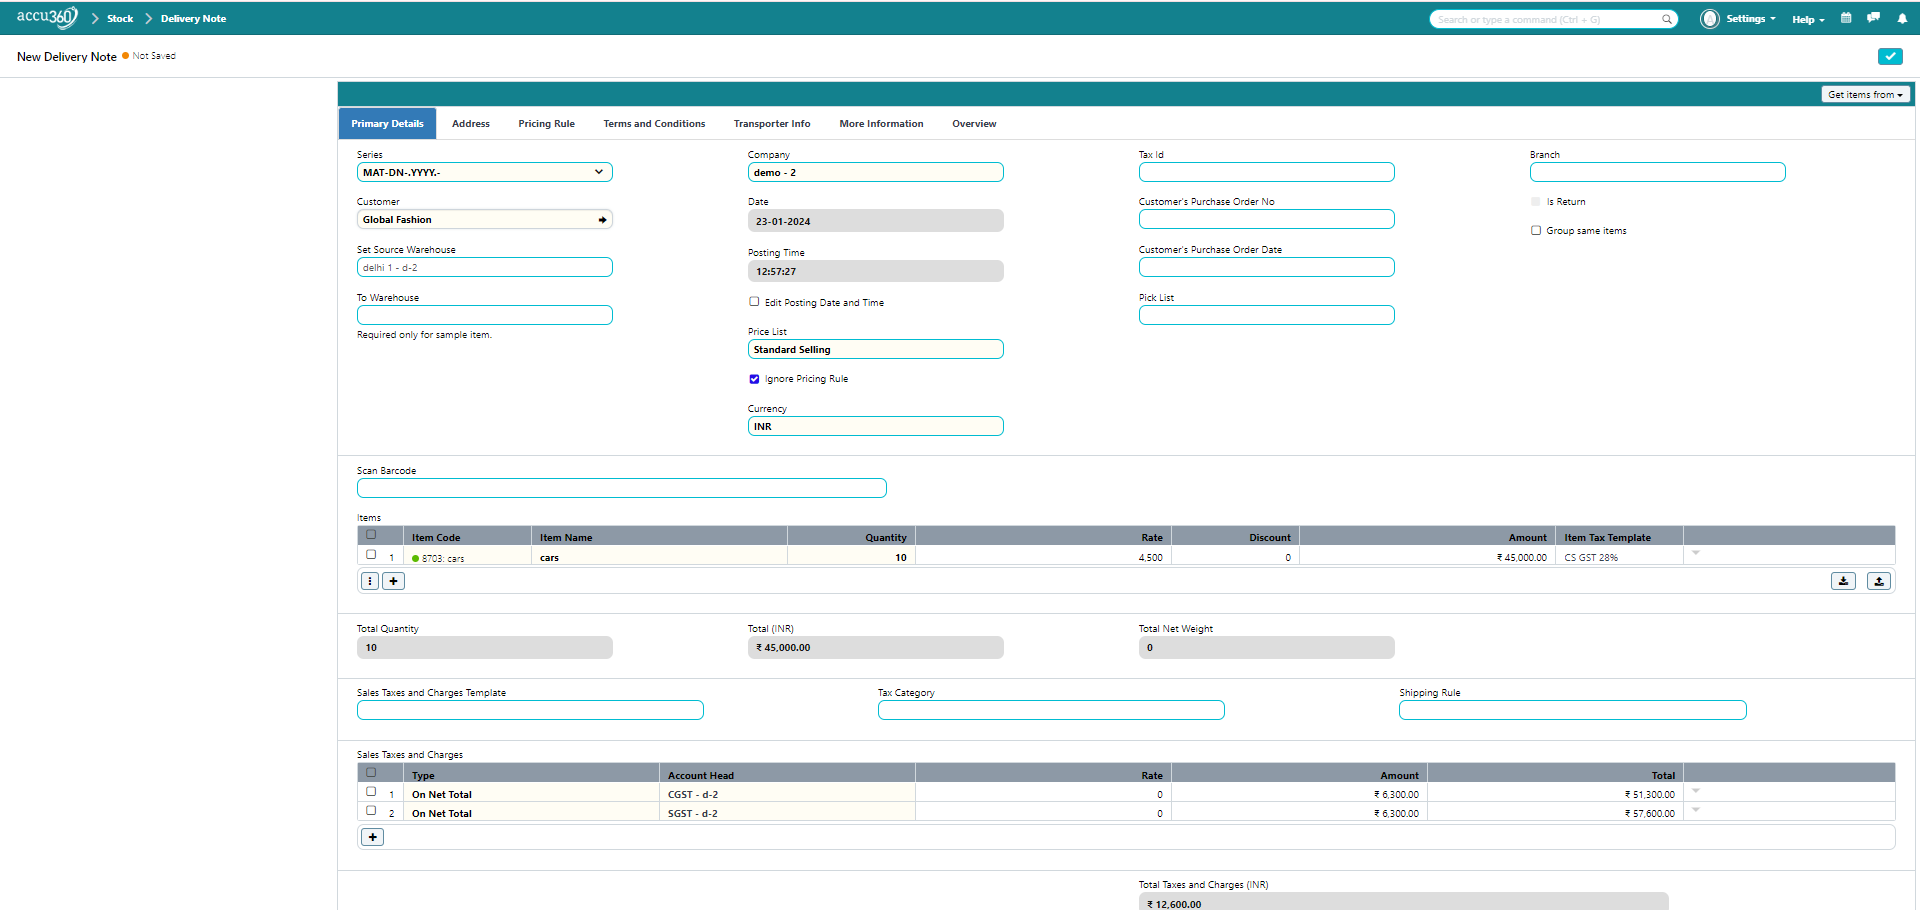Screen dimensions: 1920x910
Task: Expand the CGST tax row arrow
Action: coord(1696,791)
